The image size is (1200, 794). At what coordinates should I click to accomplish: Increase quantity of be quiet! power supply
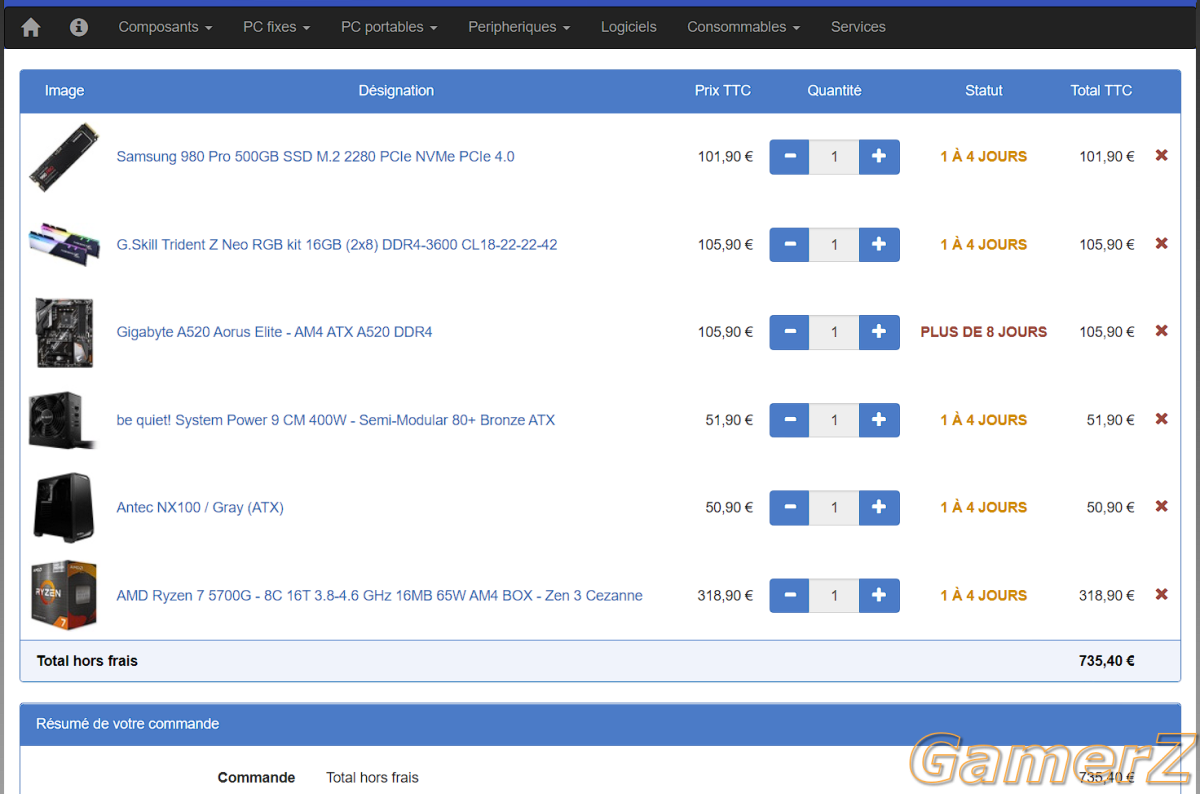coord(879,420)
